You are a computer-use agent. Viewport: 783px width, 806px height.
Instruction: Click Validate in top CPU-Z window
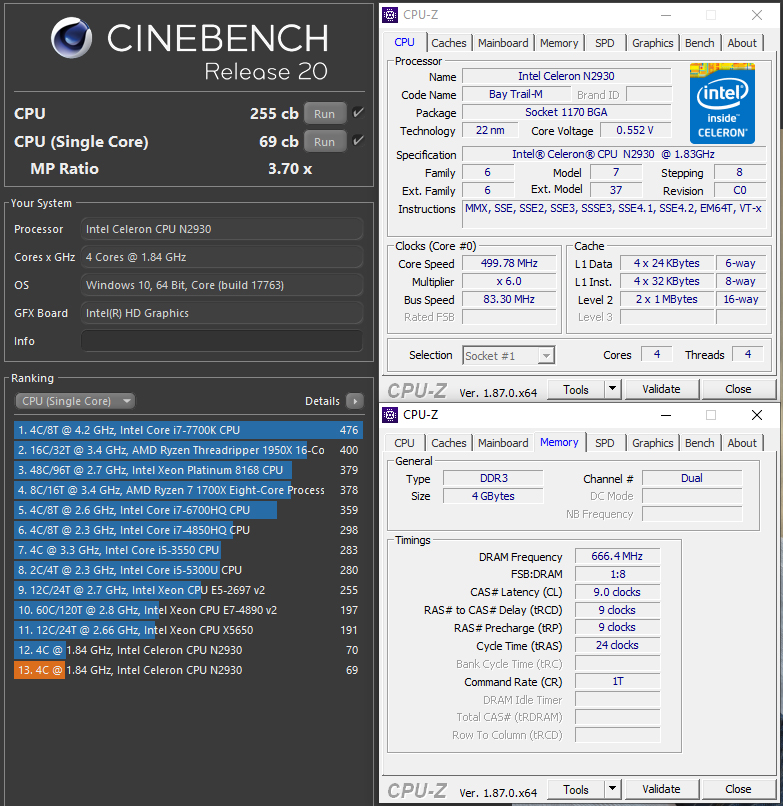661,389
